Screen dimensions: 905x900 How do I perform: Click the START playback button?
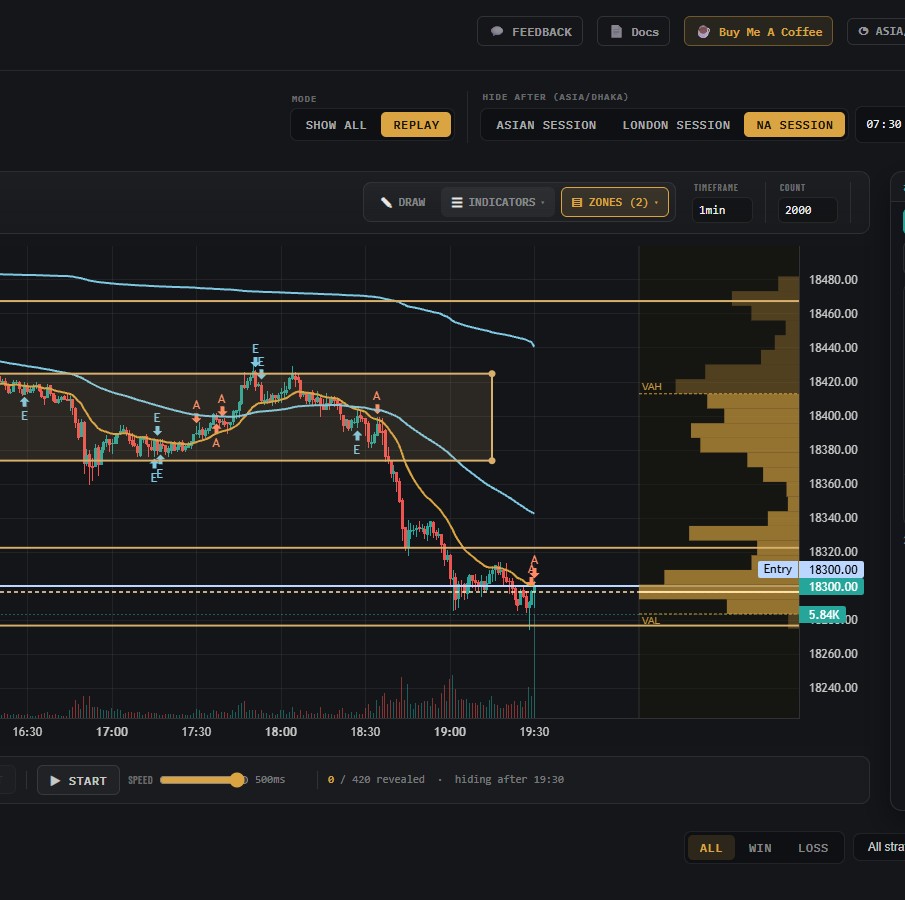coord(78,781)
